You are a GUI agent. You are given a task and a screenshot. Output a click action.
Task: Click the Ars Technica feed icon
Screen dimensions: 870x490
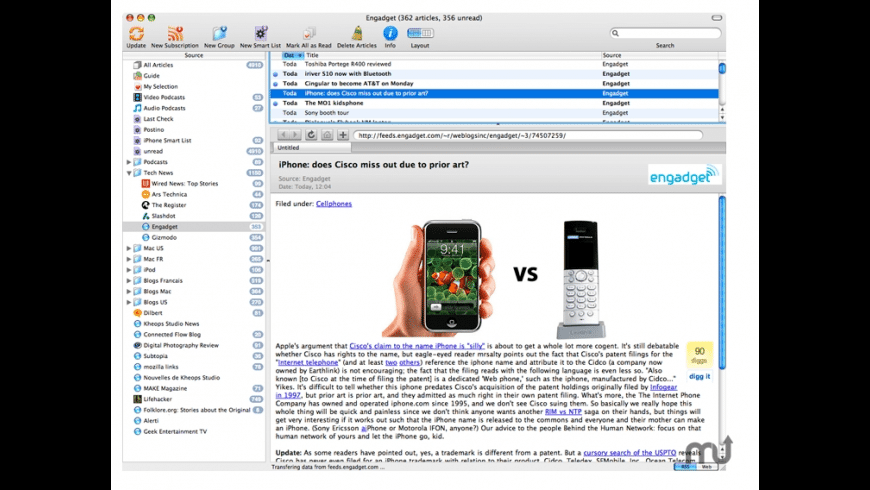[x=145, y=194]
